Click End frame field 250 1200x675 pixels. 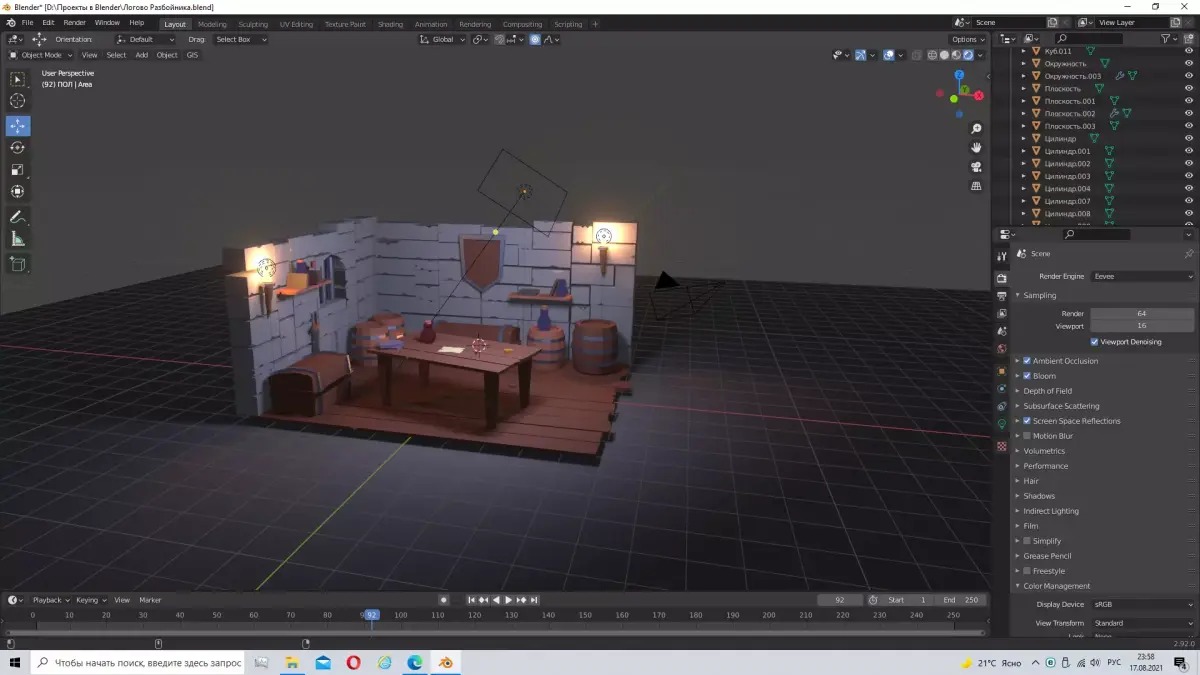(x=961, y=600)
